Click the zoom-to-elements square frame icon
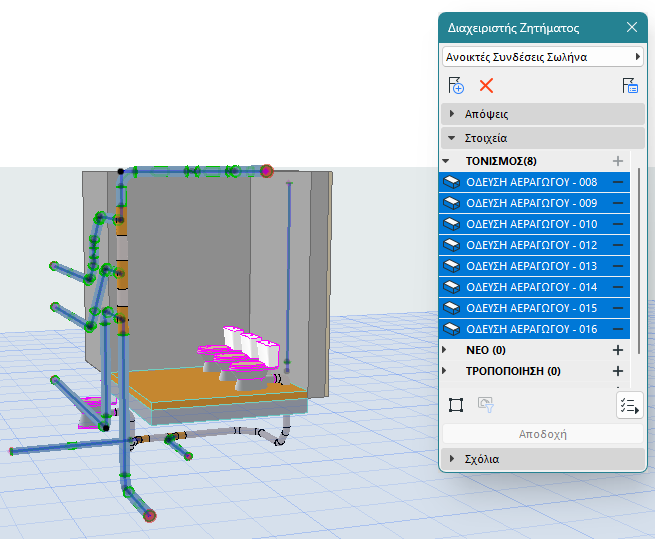Screen dimensions: 655x539 click(456, 405)
